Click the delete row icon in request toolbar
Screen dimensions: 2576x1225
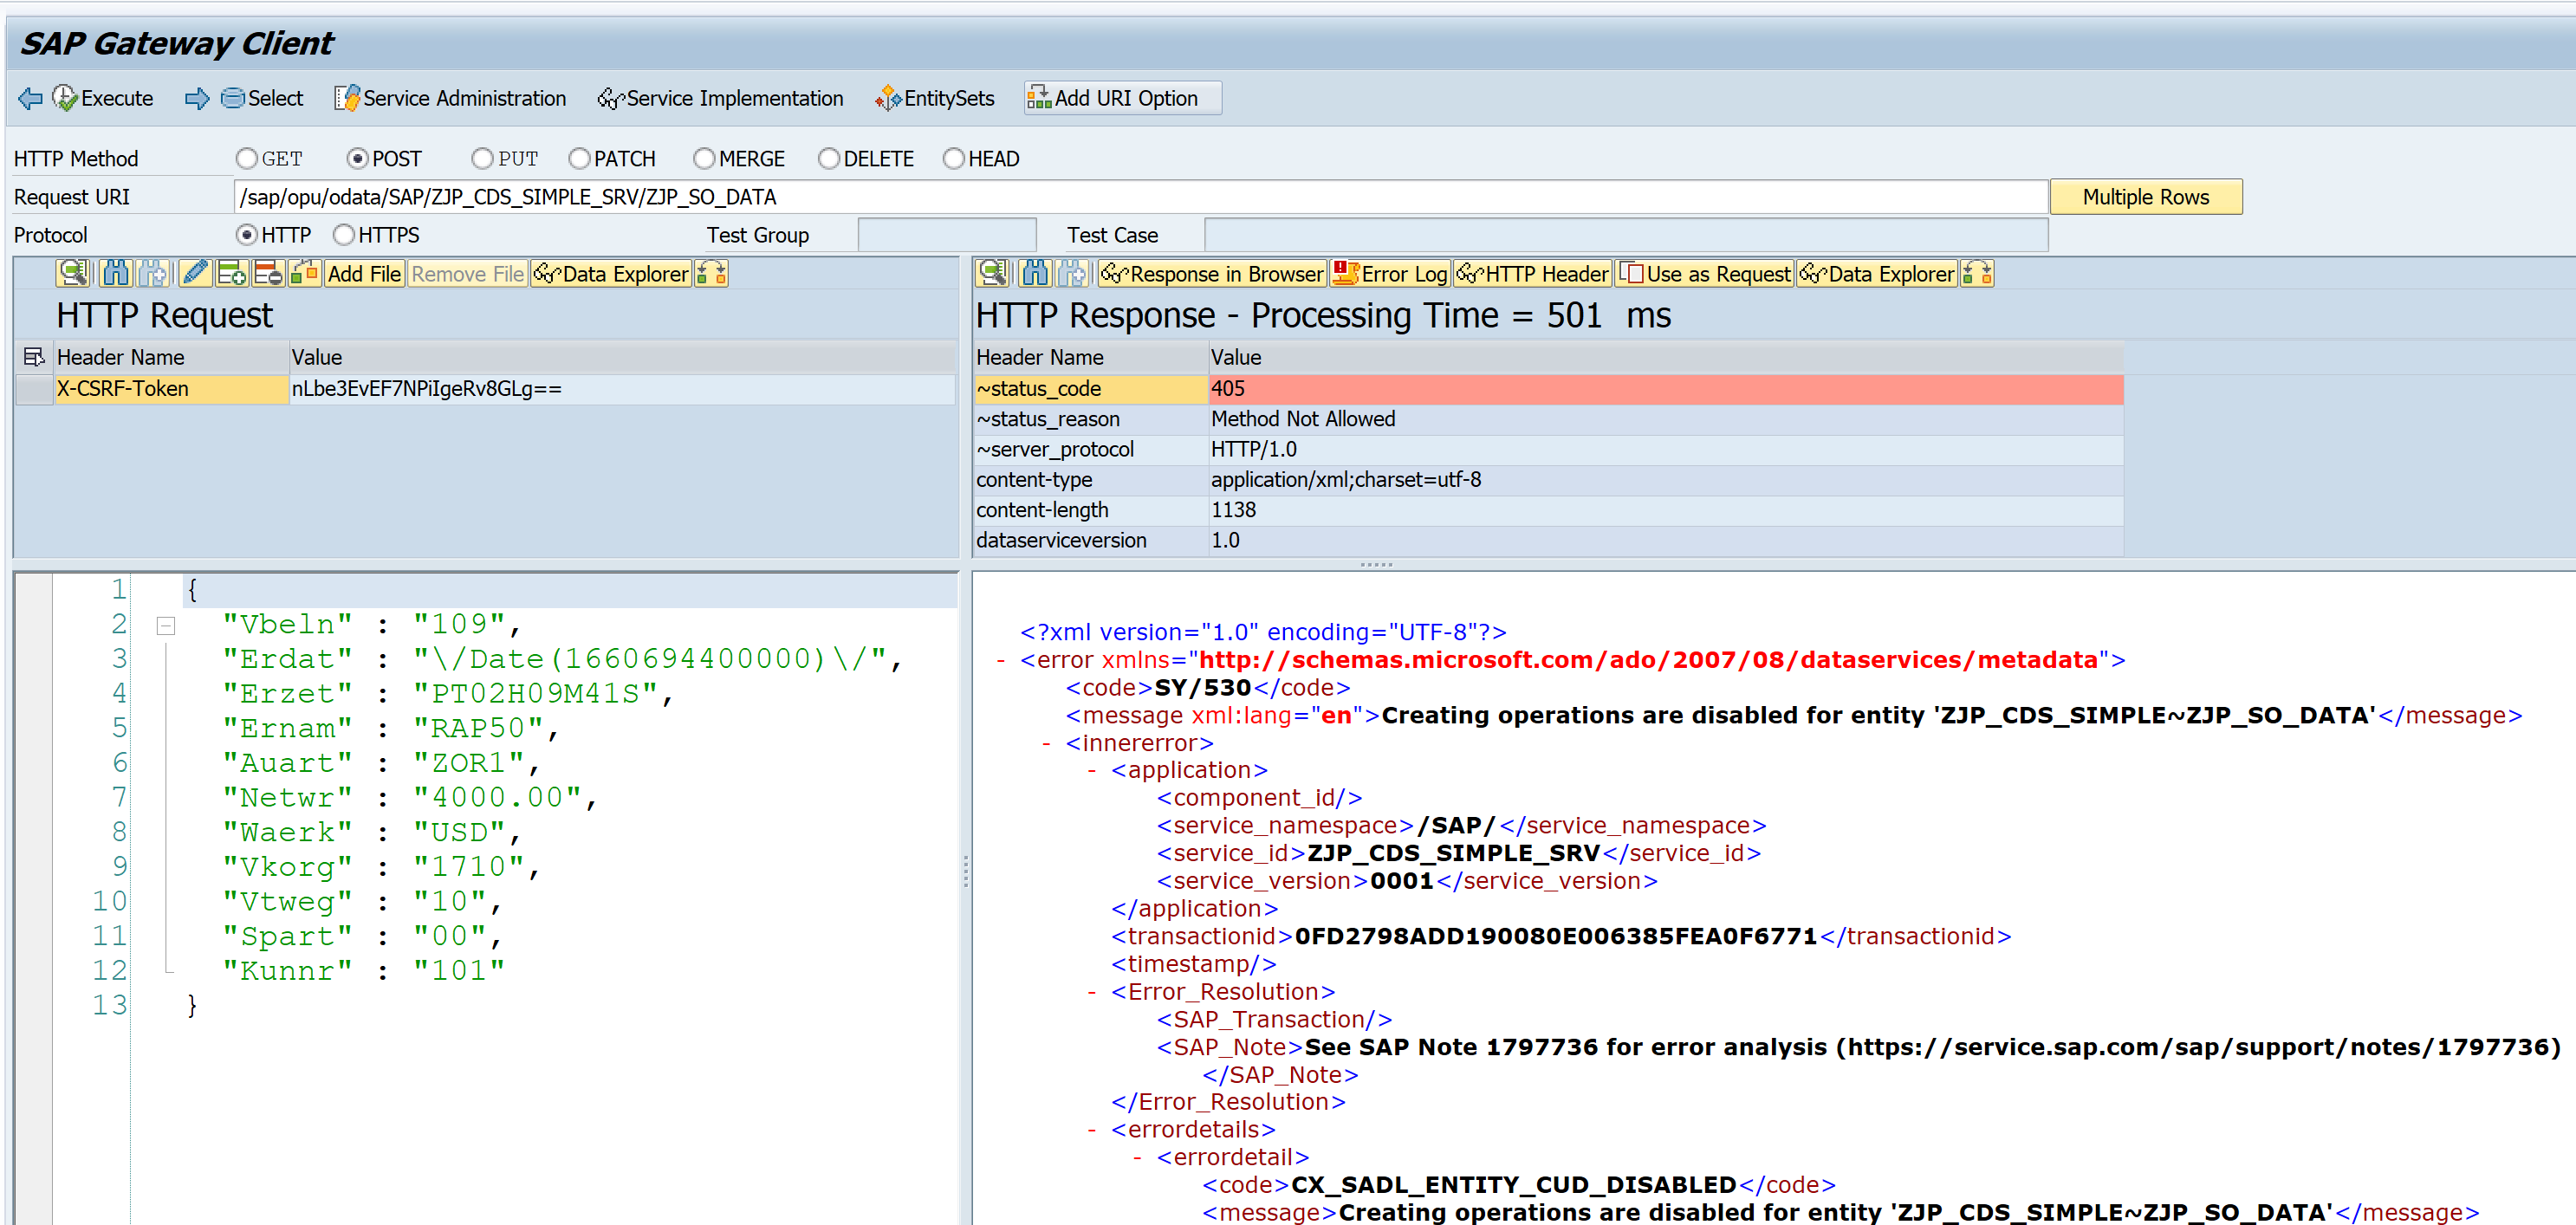[268, 273]
